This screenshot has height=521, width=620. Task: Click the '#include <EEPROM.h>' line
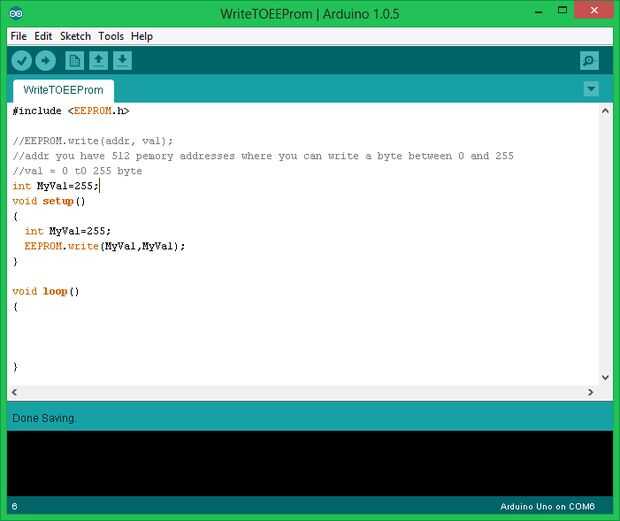click(71, 111)
